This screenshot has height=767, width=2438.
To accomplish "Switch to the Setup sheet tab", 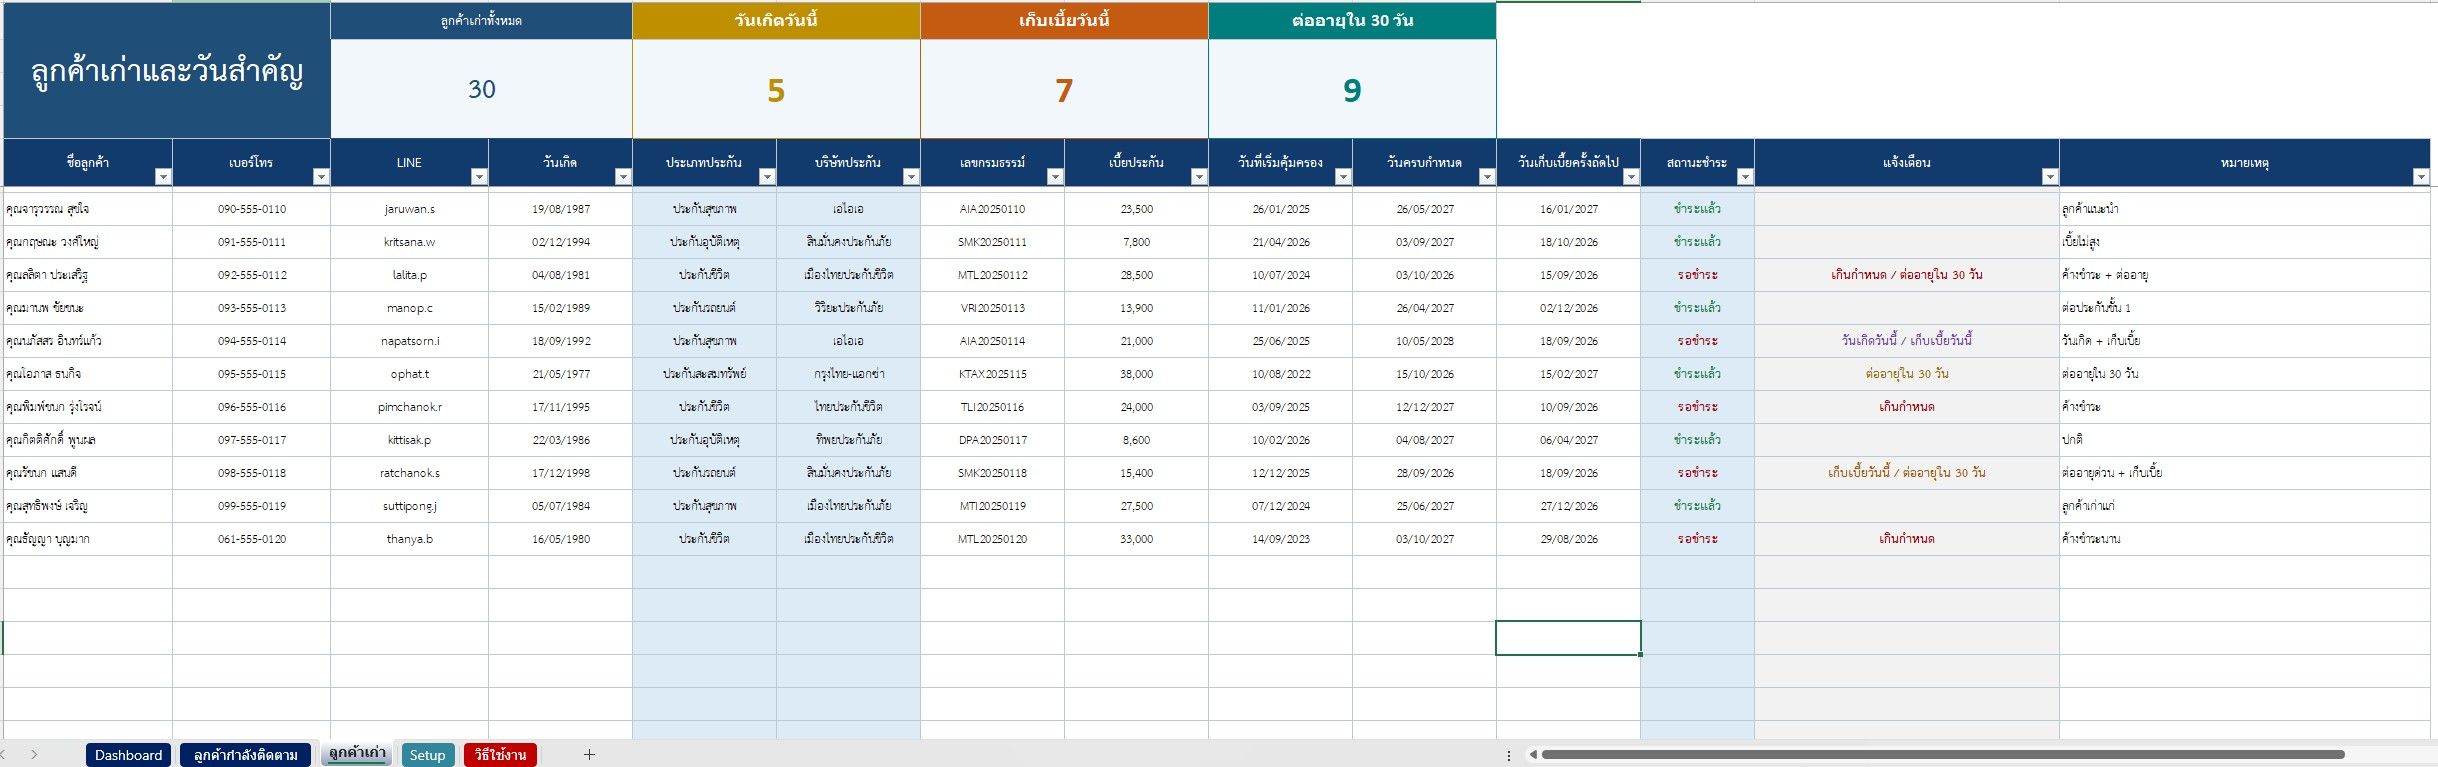I will (427, 755).
